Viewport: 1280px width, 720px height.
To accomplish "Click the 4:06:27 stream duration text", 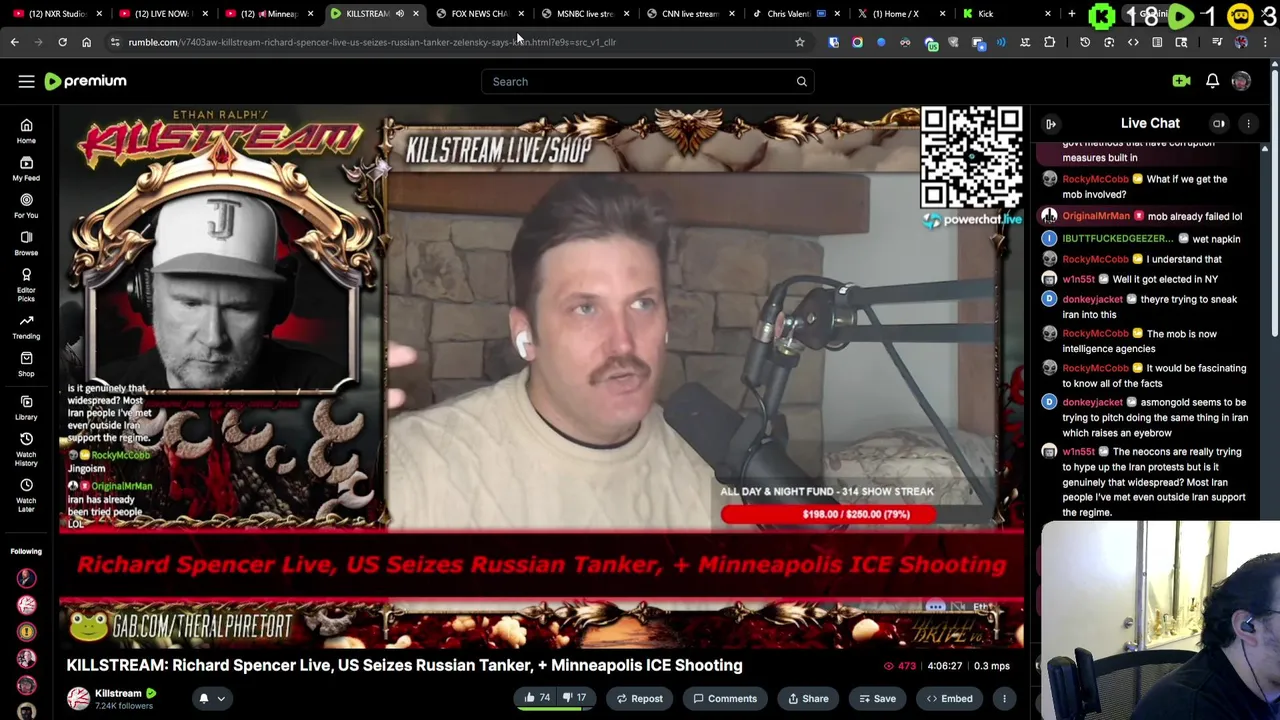I will tap(944, 666).
